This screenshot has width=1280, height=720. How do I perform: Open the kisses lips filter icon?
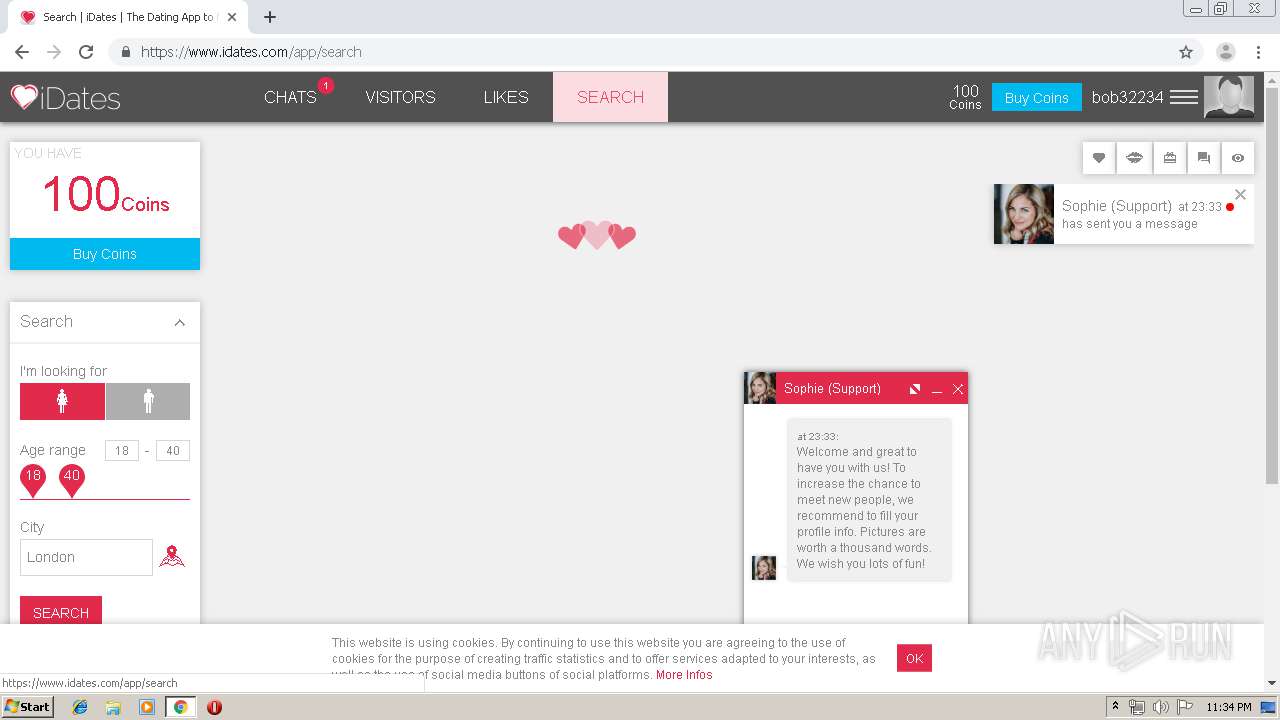[x=1134, y=158]
